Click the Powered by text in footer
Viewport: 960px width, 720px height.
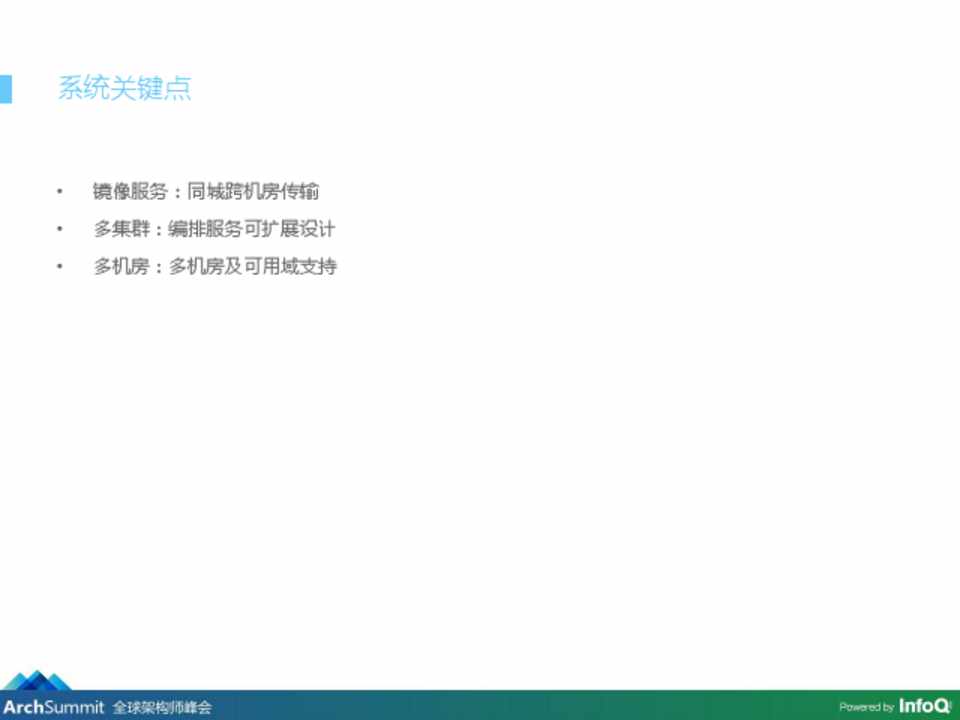[x=866, y=707]
